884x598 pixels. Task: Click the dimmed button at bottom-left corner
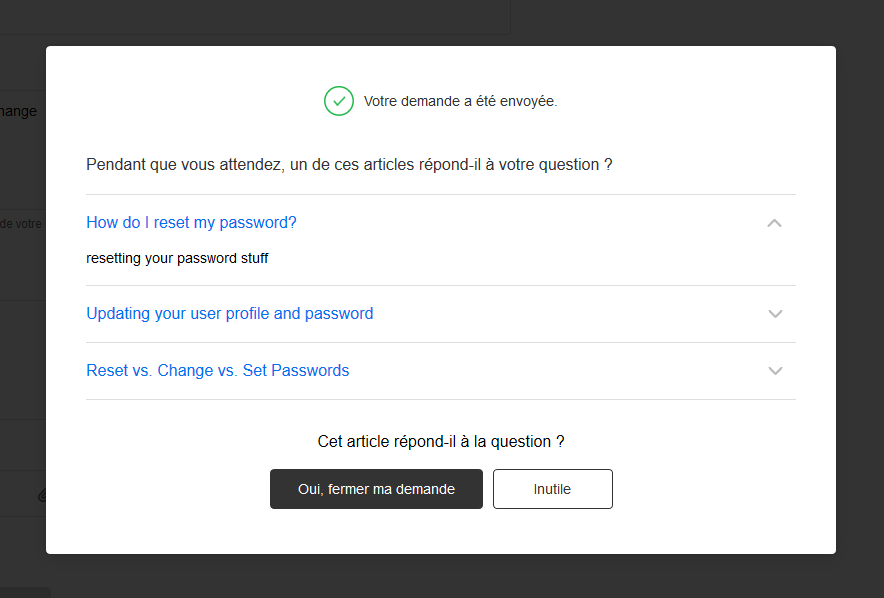pos(22,592)
